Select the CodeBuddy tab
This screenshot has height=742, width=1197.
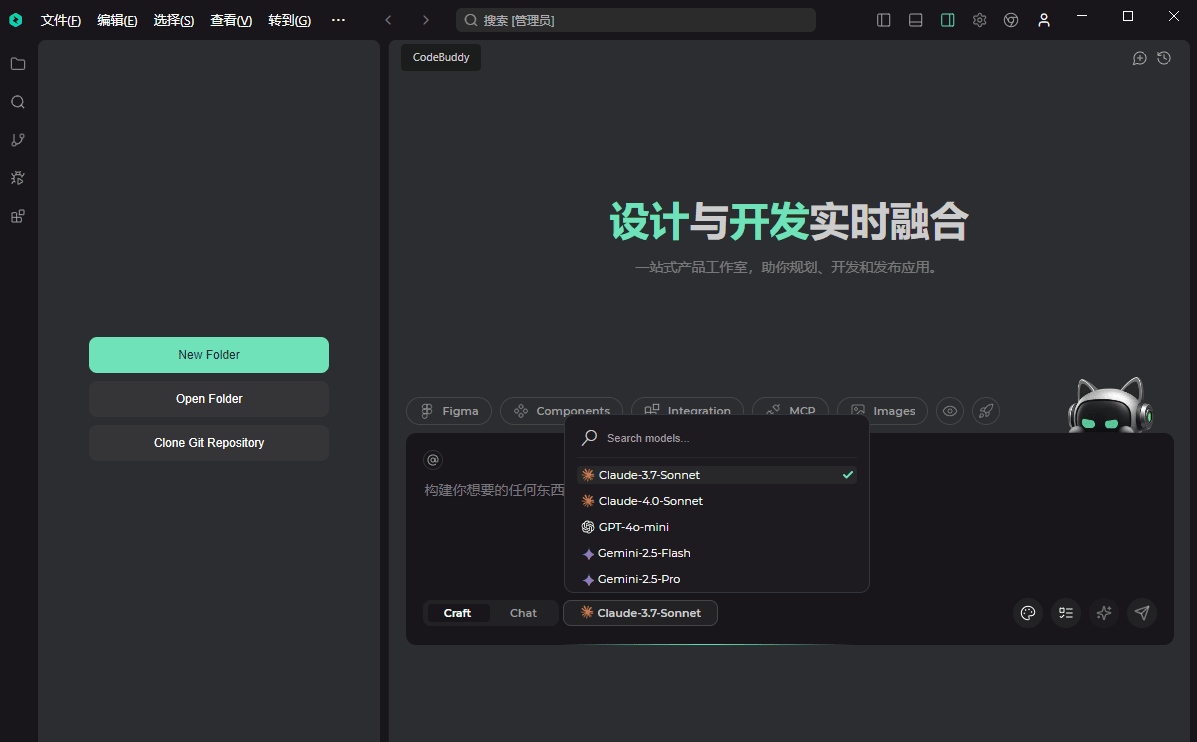(441, 57)
